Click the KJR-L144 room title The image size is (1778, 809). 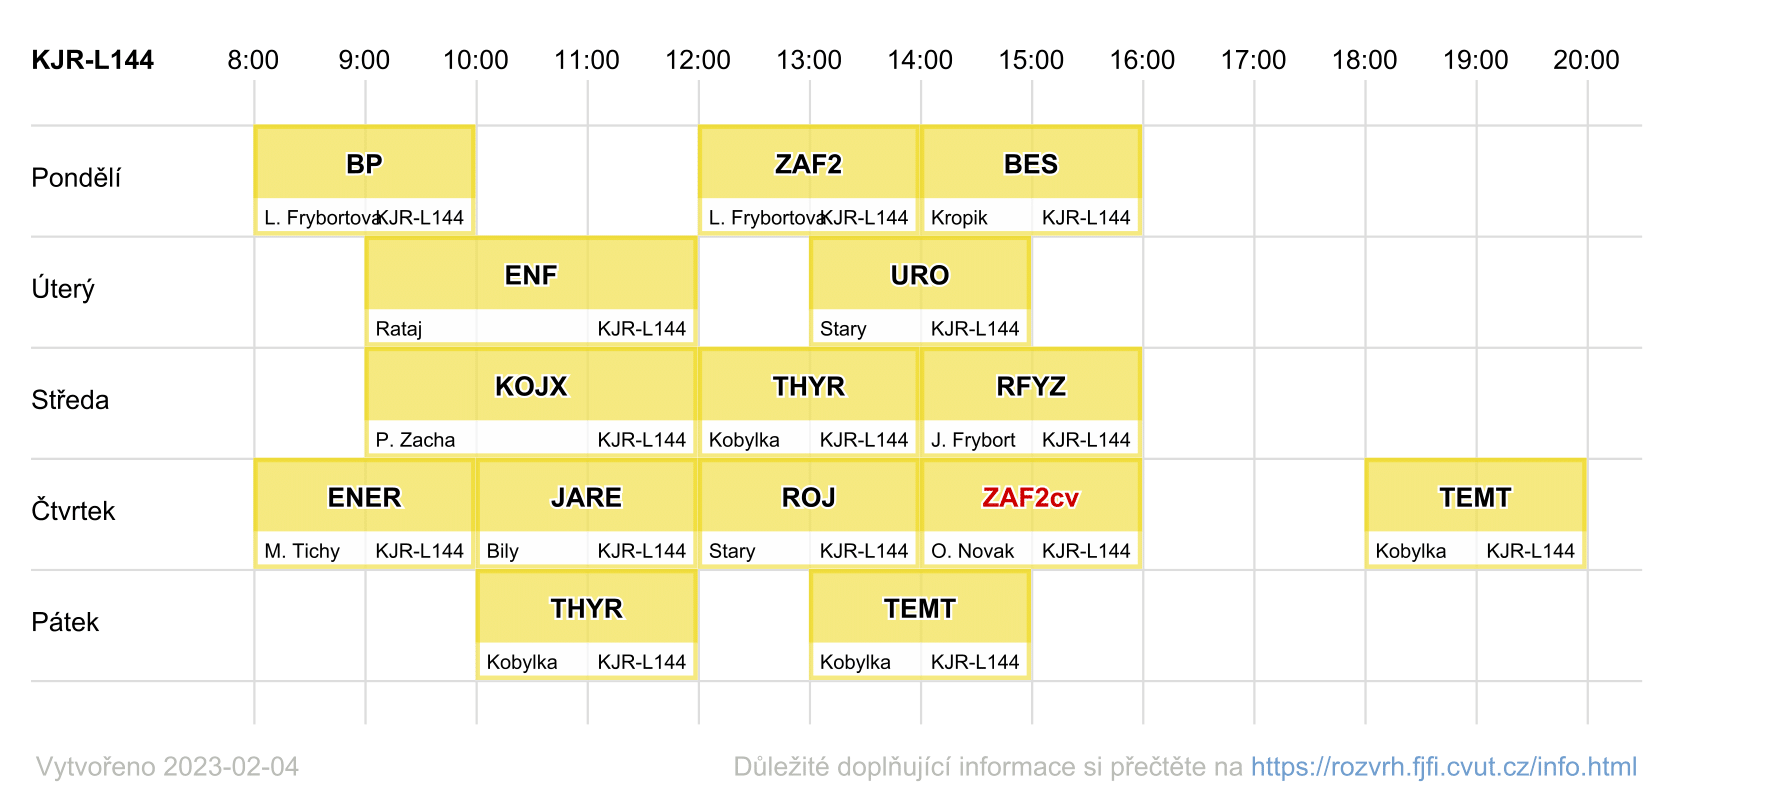(x=93, y=60)
